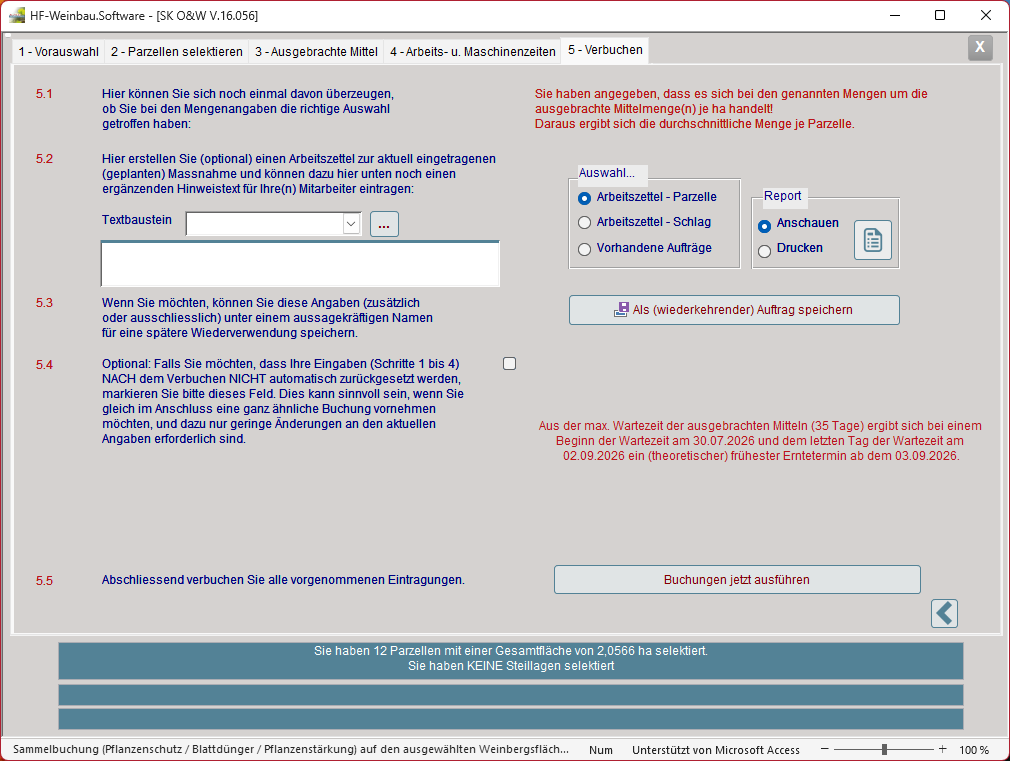The width and height of the screenshot is (1010, 761).
Task: Click the '12 Parzellen' selection summary banner
Action: 511,660
